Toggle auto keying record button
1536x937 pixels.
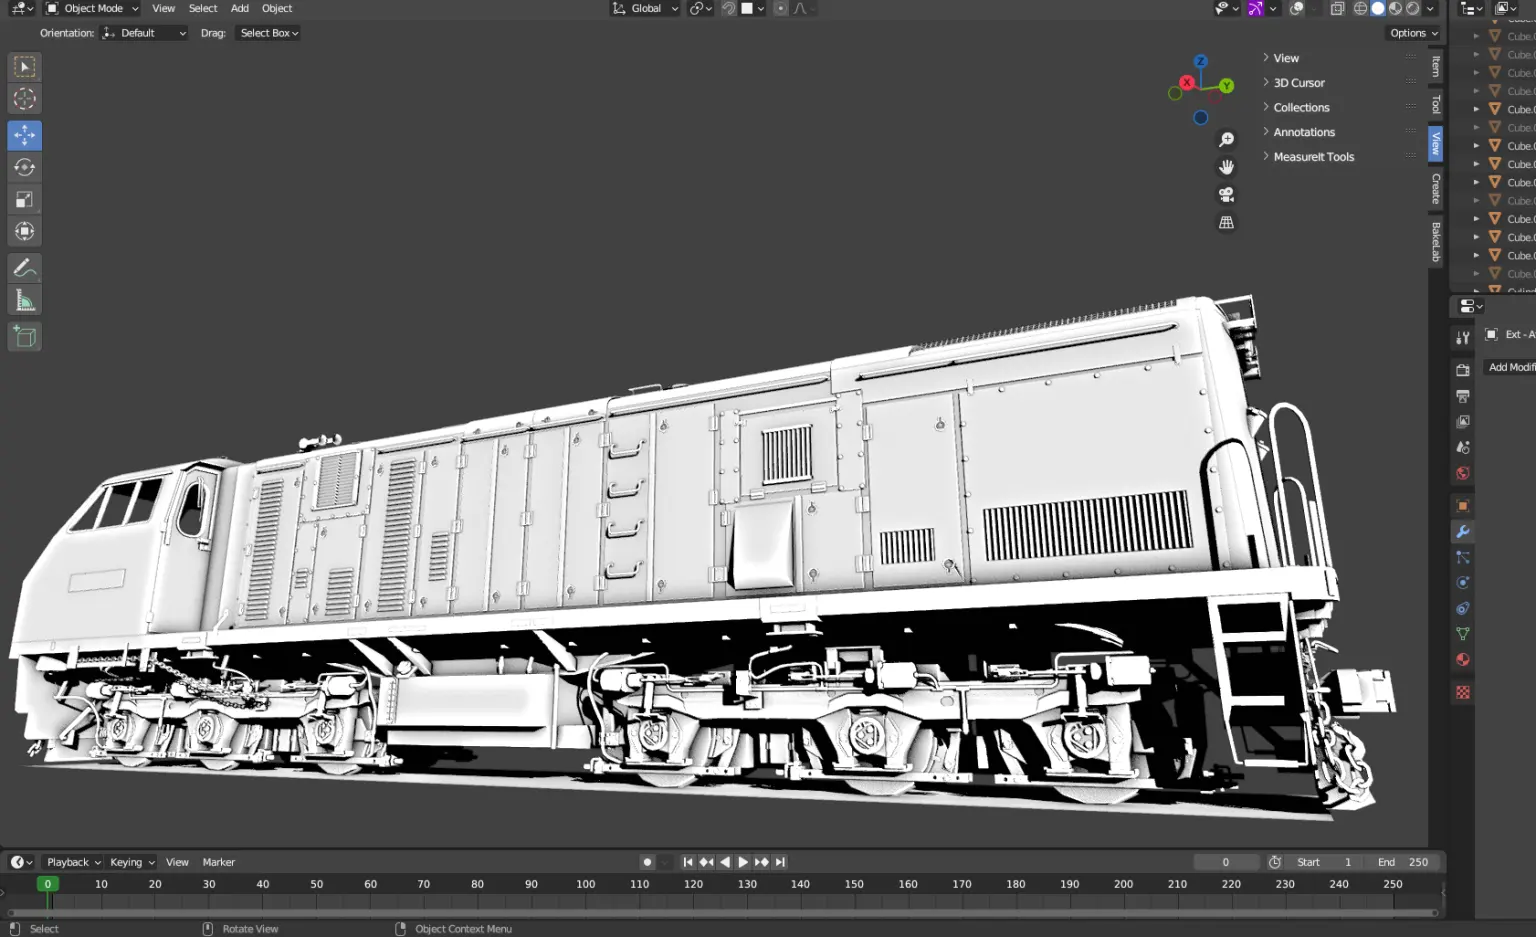648,862
